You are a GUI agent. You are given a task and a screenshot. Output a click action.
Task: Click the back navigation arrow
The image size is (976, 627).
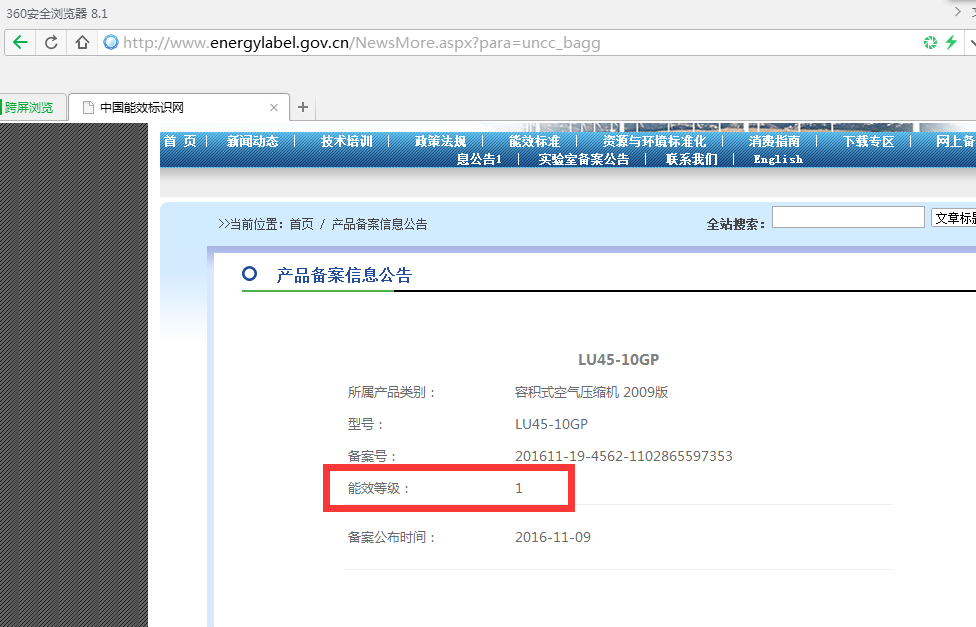pyautogui.click(x=20, y=42)
